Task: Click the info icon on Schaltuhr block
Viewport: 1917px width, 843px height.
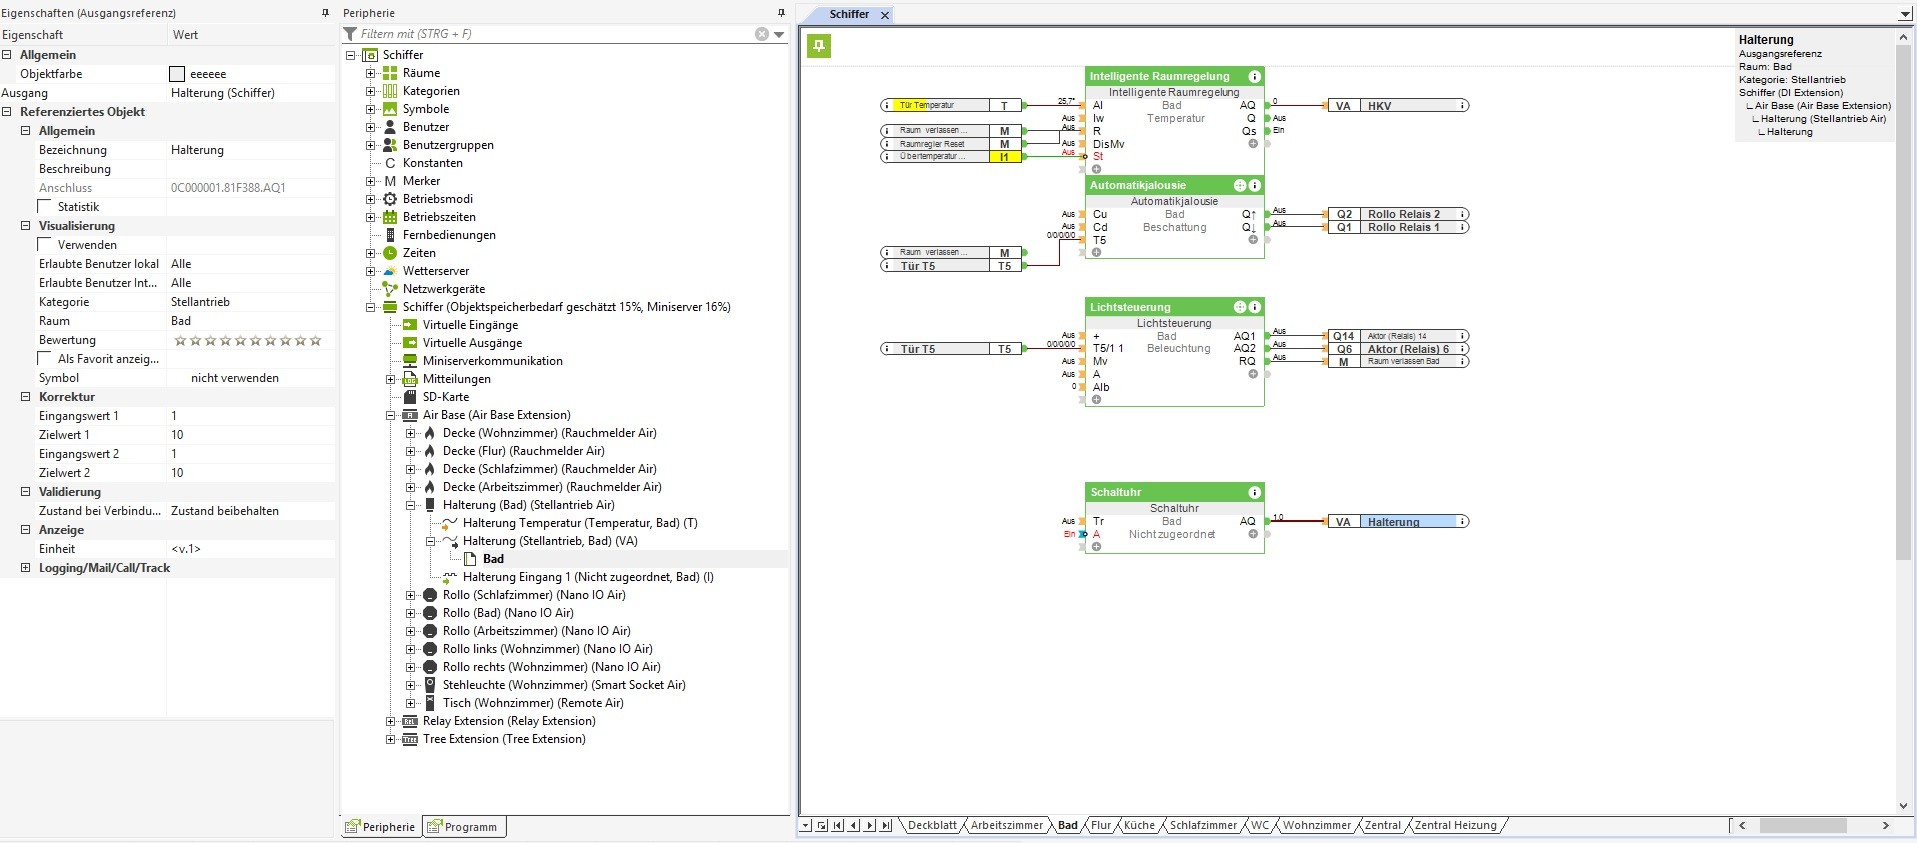Action: [1254, 492]
